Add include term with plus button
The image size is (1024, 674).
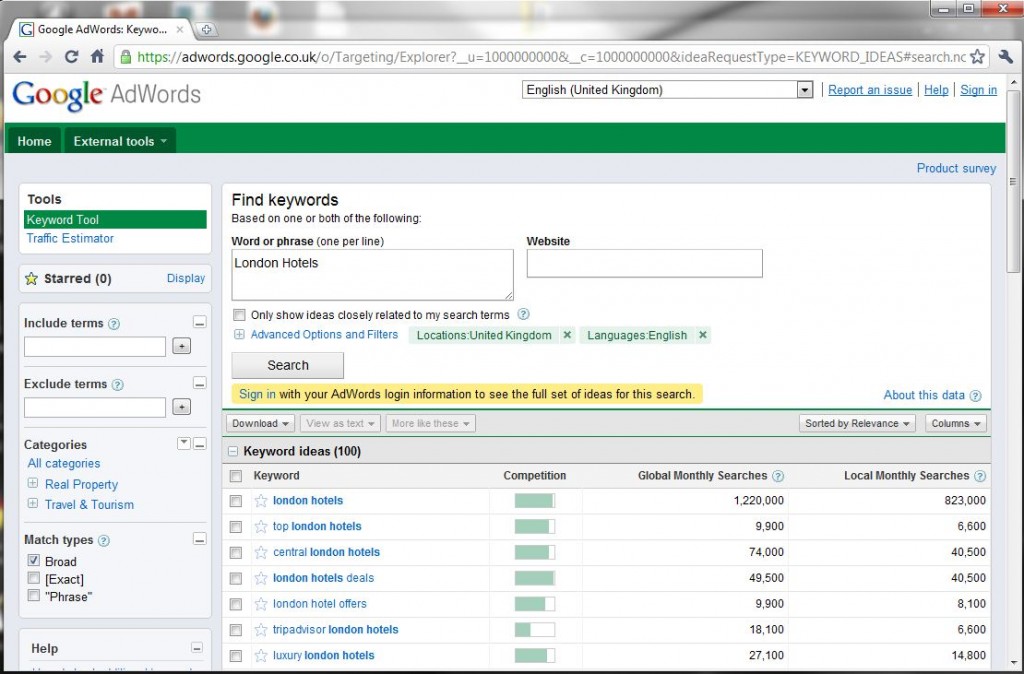click(x=182, y=346)
